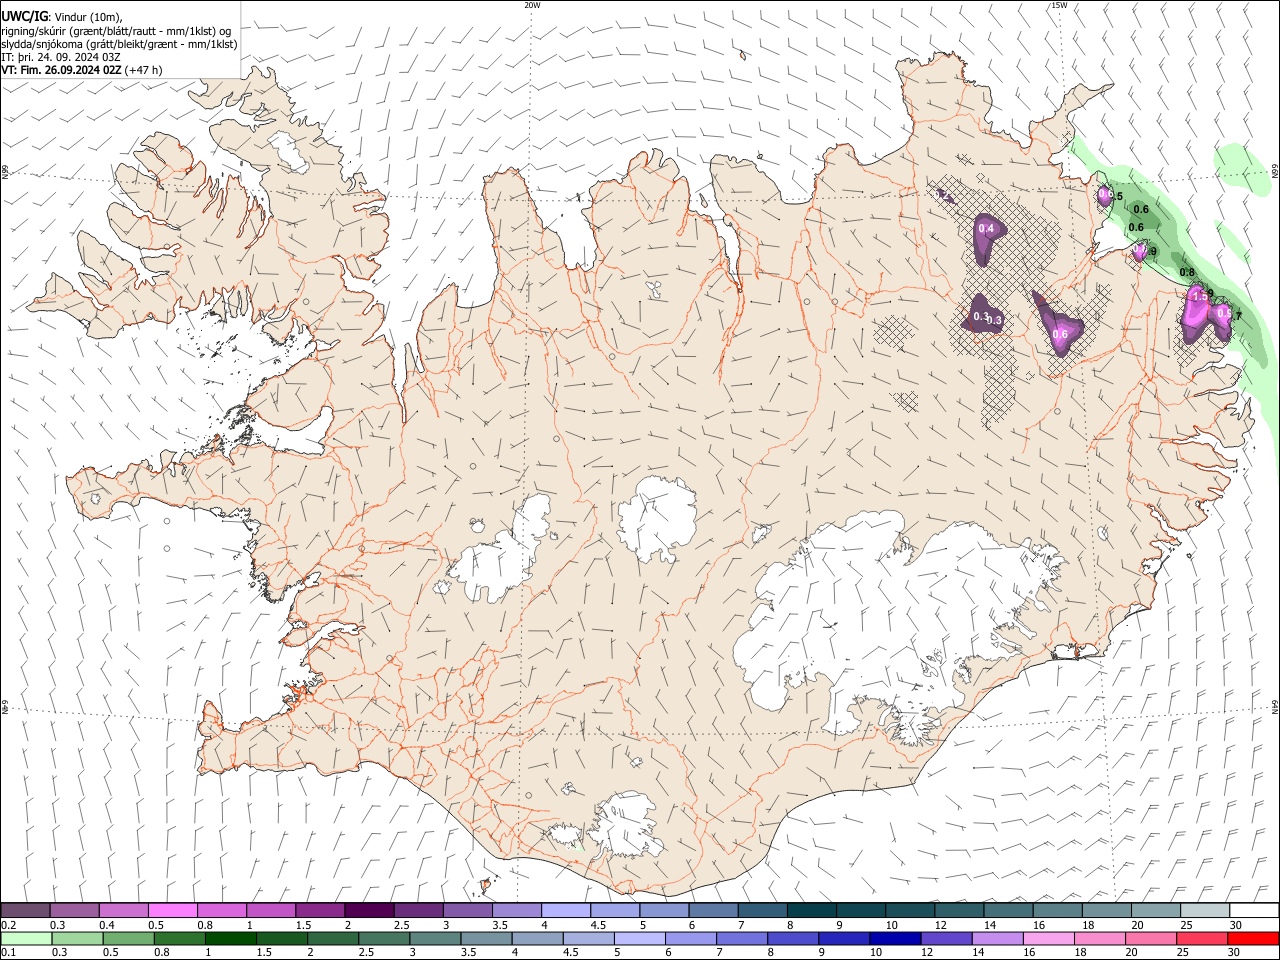Select the pale grey swatch starting at 25 in top row
1280x960 pixels.
coord(1205,910)
